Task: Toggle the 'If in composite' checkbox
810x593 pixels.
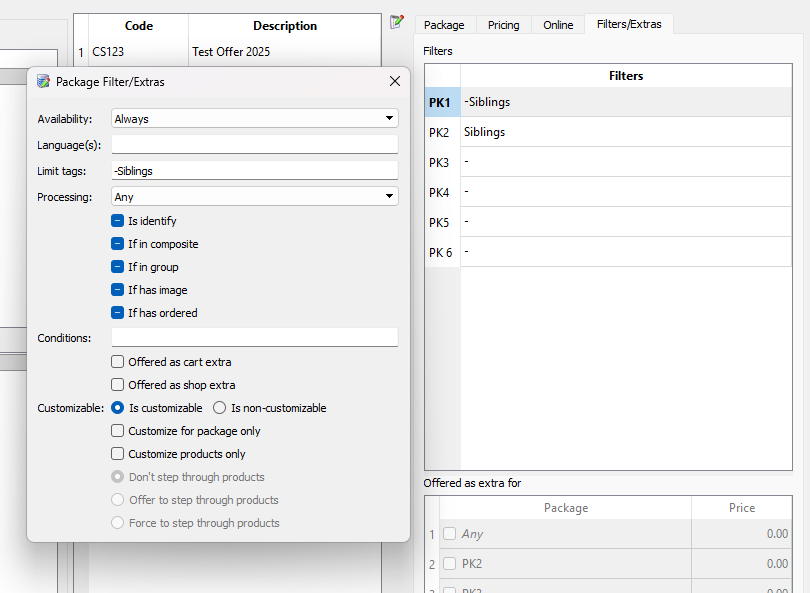Action: (118, 244)
